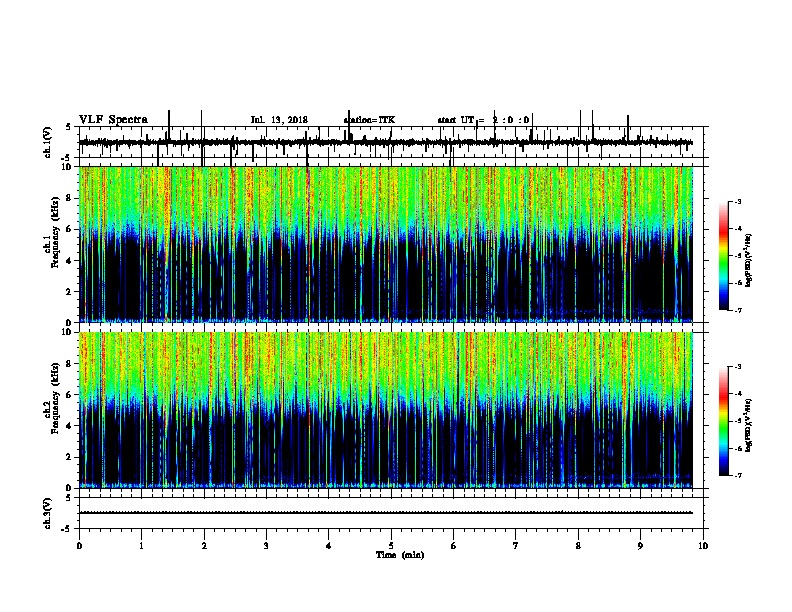Click the last time-axis tick label "10"
792x612 pixels.
tap(703, 546)
